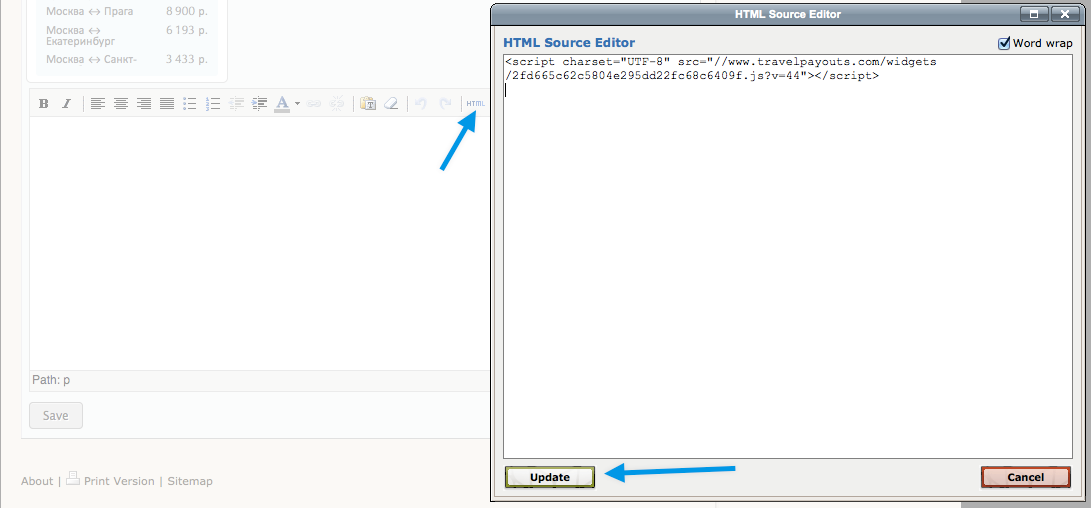Insert a bulleted list
Image resolution: width=1091 pixels, height=508 pixels.
point(190,104)
